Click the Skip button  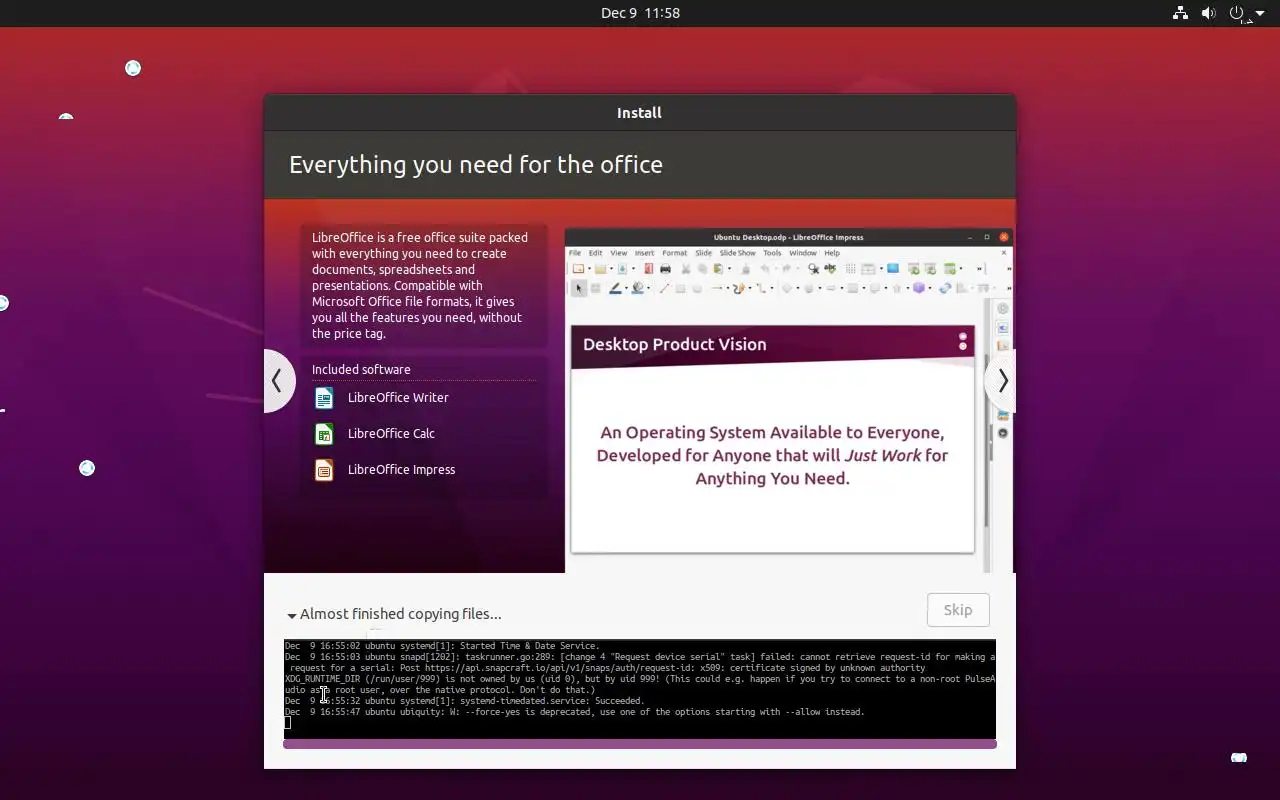[x=958, y=610]
